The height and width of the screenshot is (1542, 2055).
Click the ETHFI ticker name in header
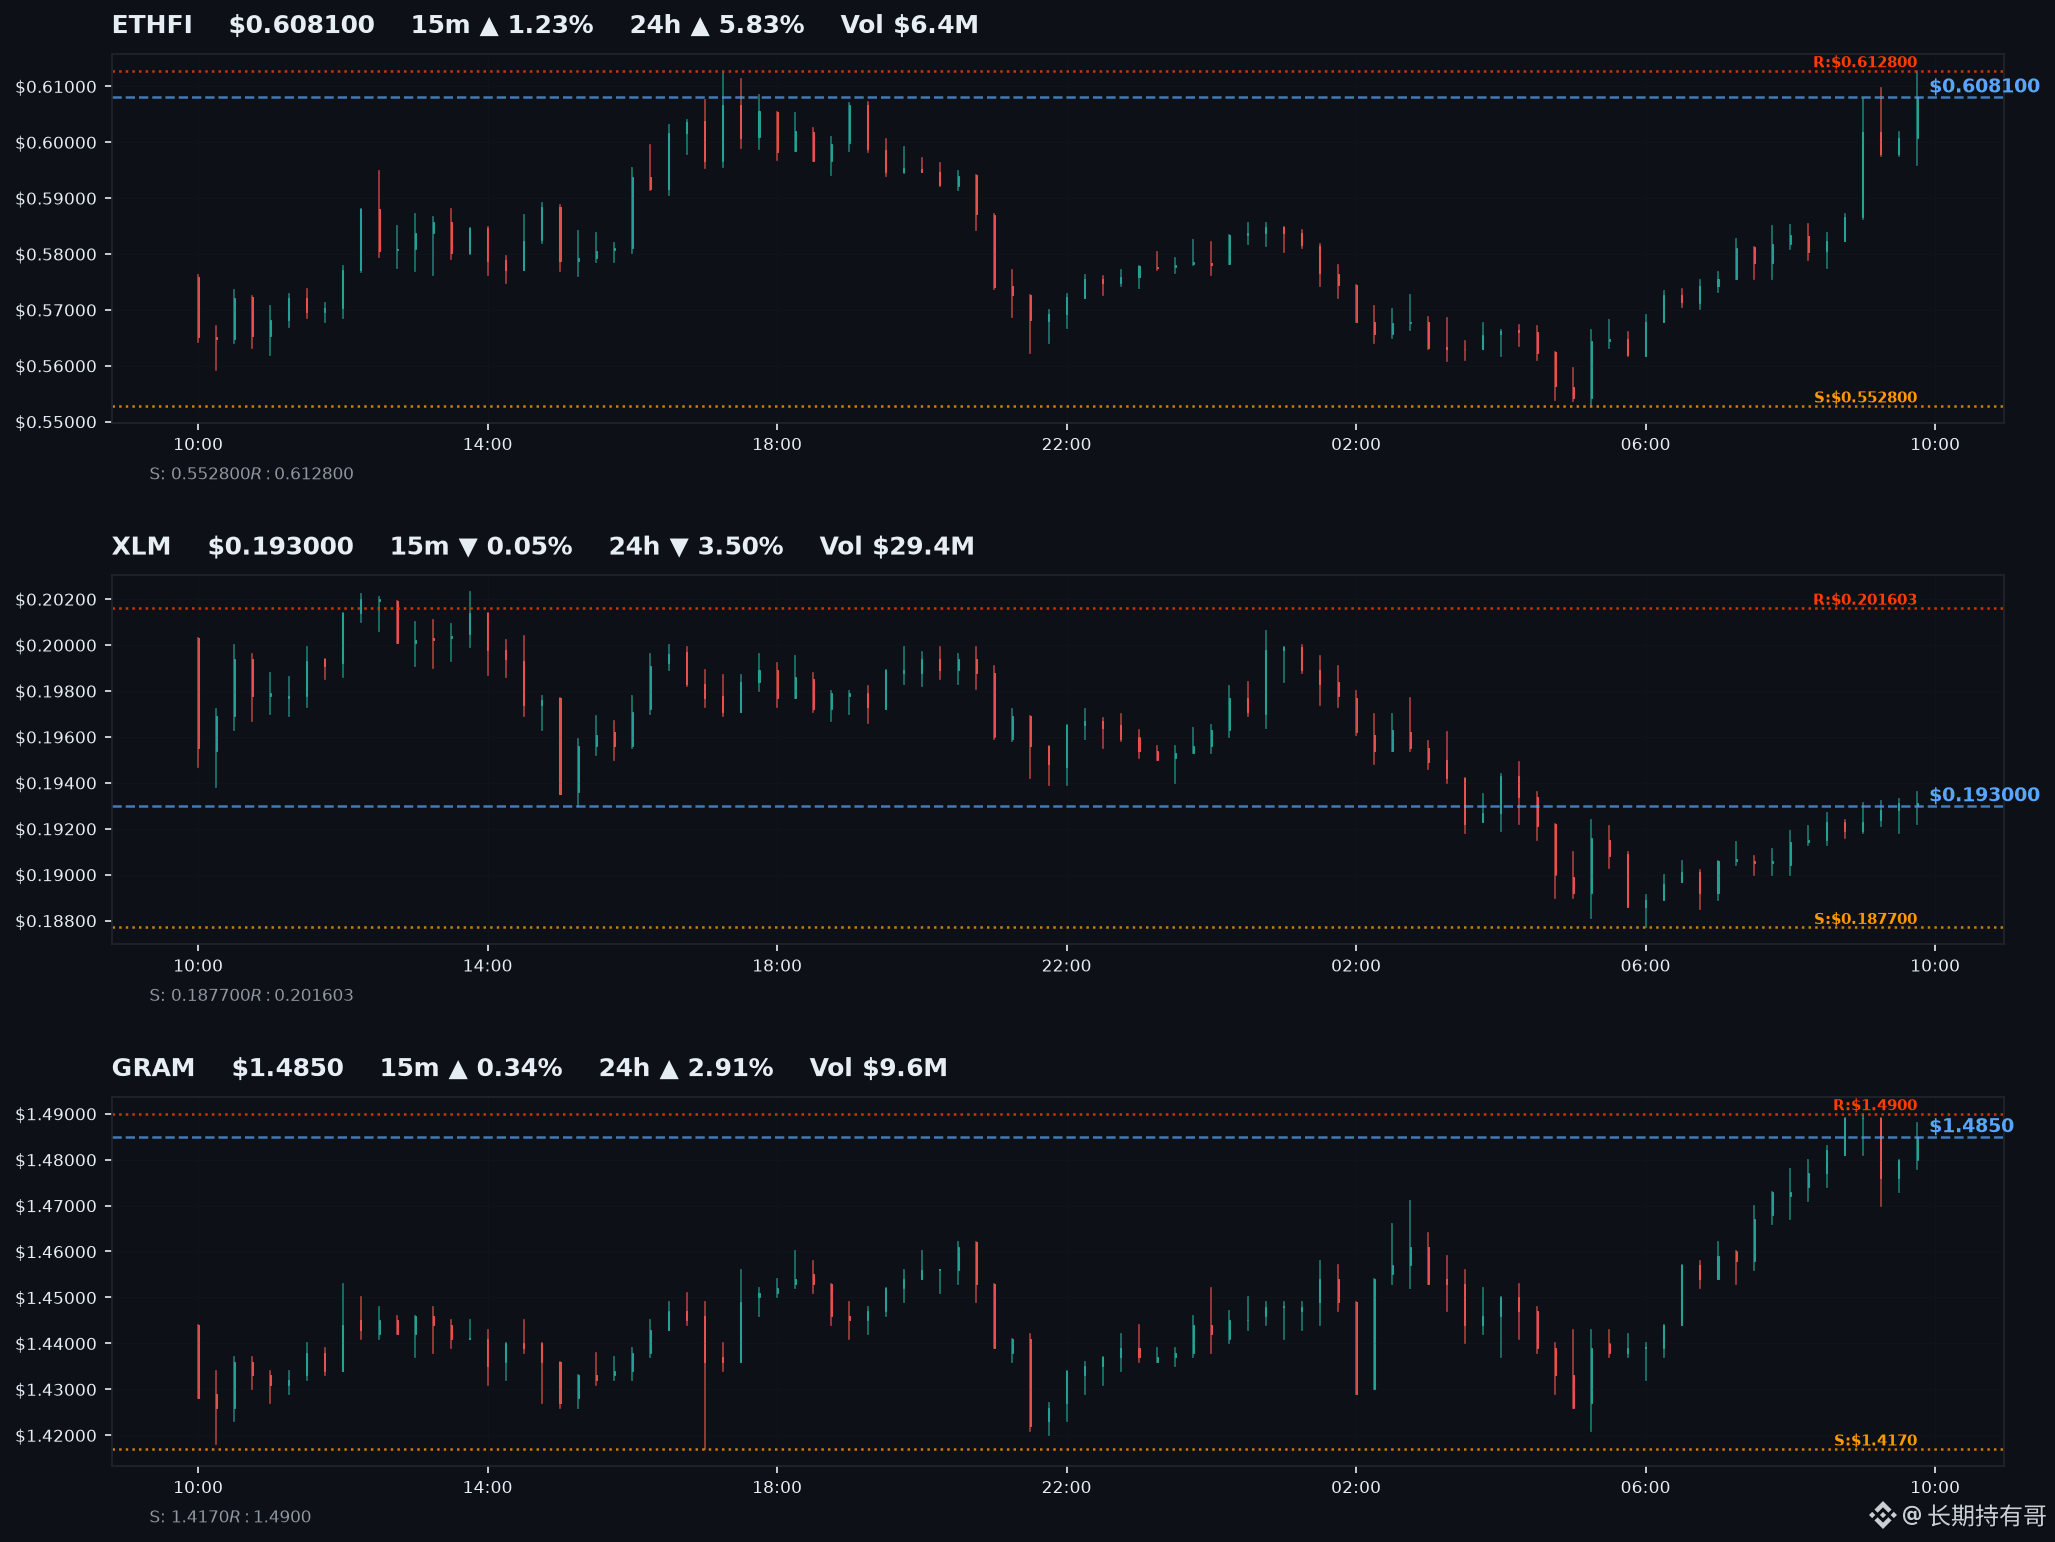point(152,25)
